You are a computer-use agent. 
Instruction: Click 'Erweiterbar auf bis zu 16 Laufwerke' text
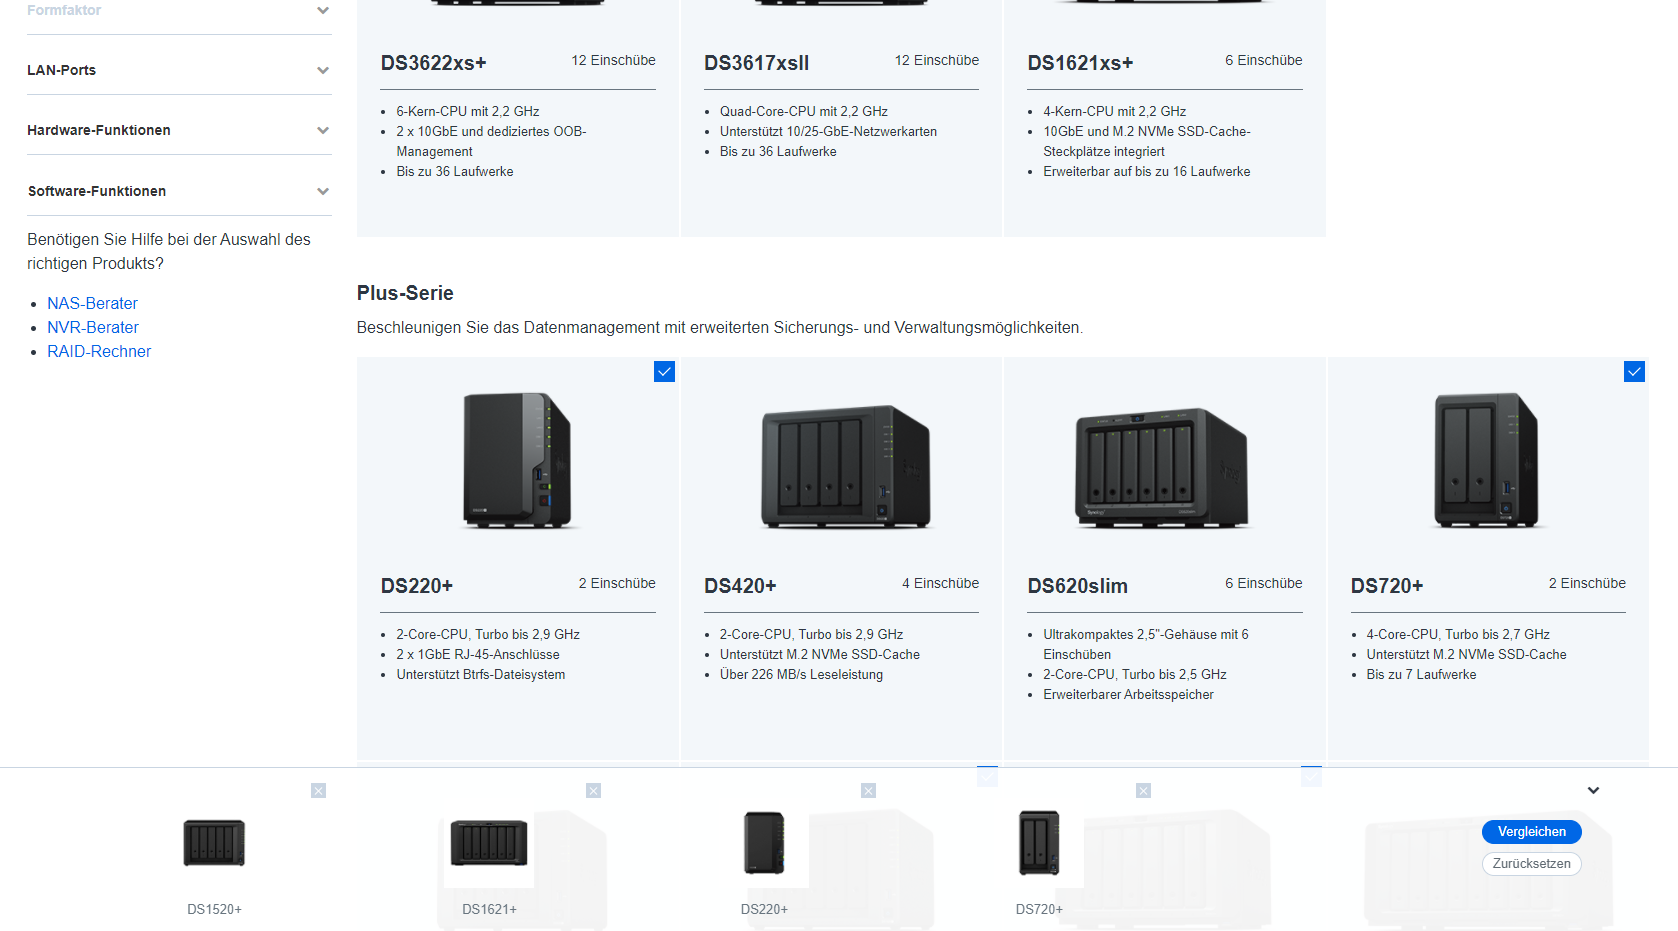pos(1147,171)
